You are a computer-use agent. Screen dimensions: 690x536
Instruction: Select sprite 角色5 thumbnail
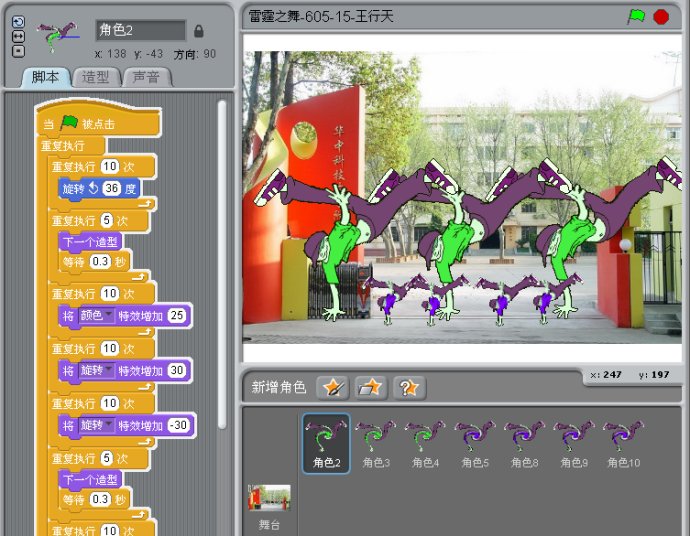pyautogui.click(x=475, y=443)
